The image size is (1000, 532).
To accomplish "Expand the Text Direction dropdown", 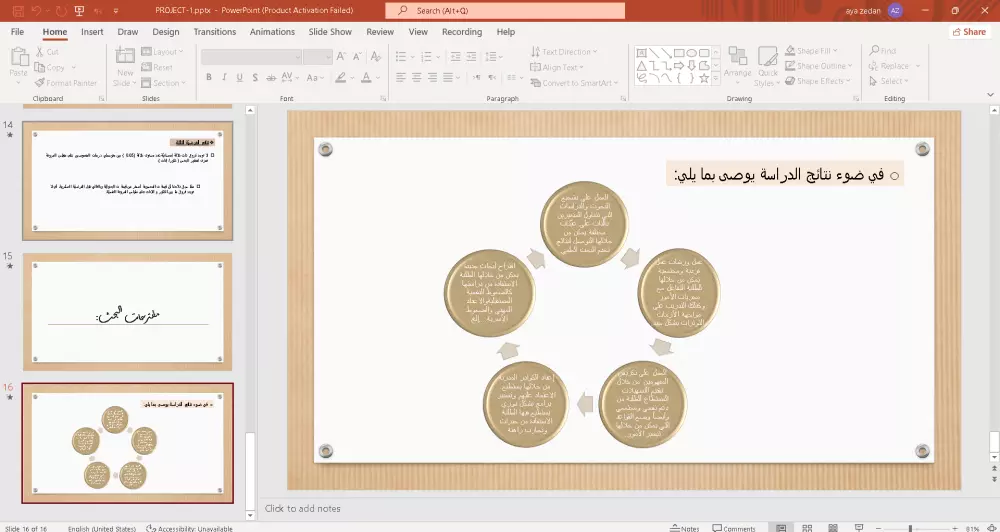I will tap(564, 52).
